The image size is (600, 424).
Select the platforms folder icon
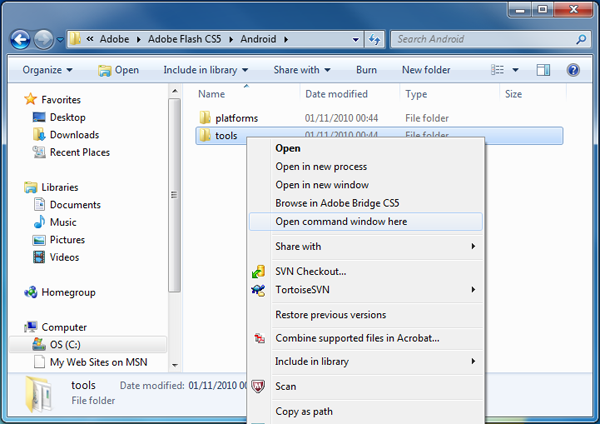(205, 117)
